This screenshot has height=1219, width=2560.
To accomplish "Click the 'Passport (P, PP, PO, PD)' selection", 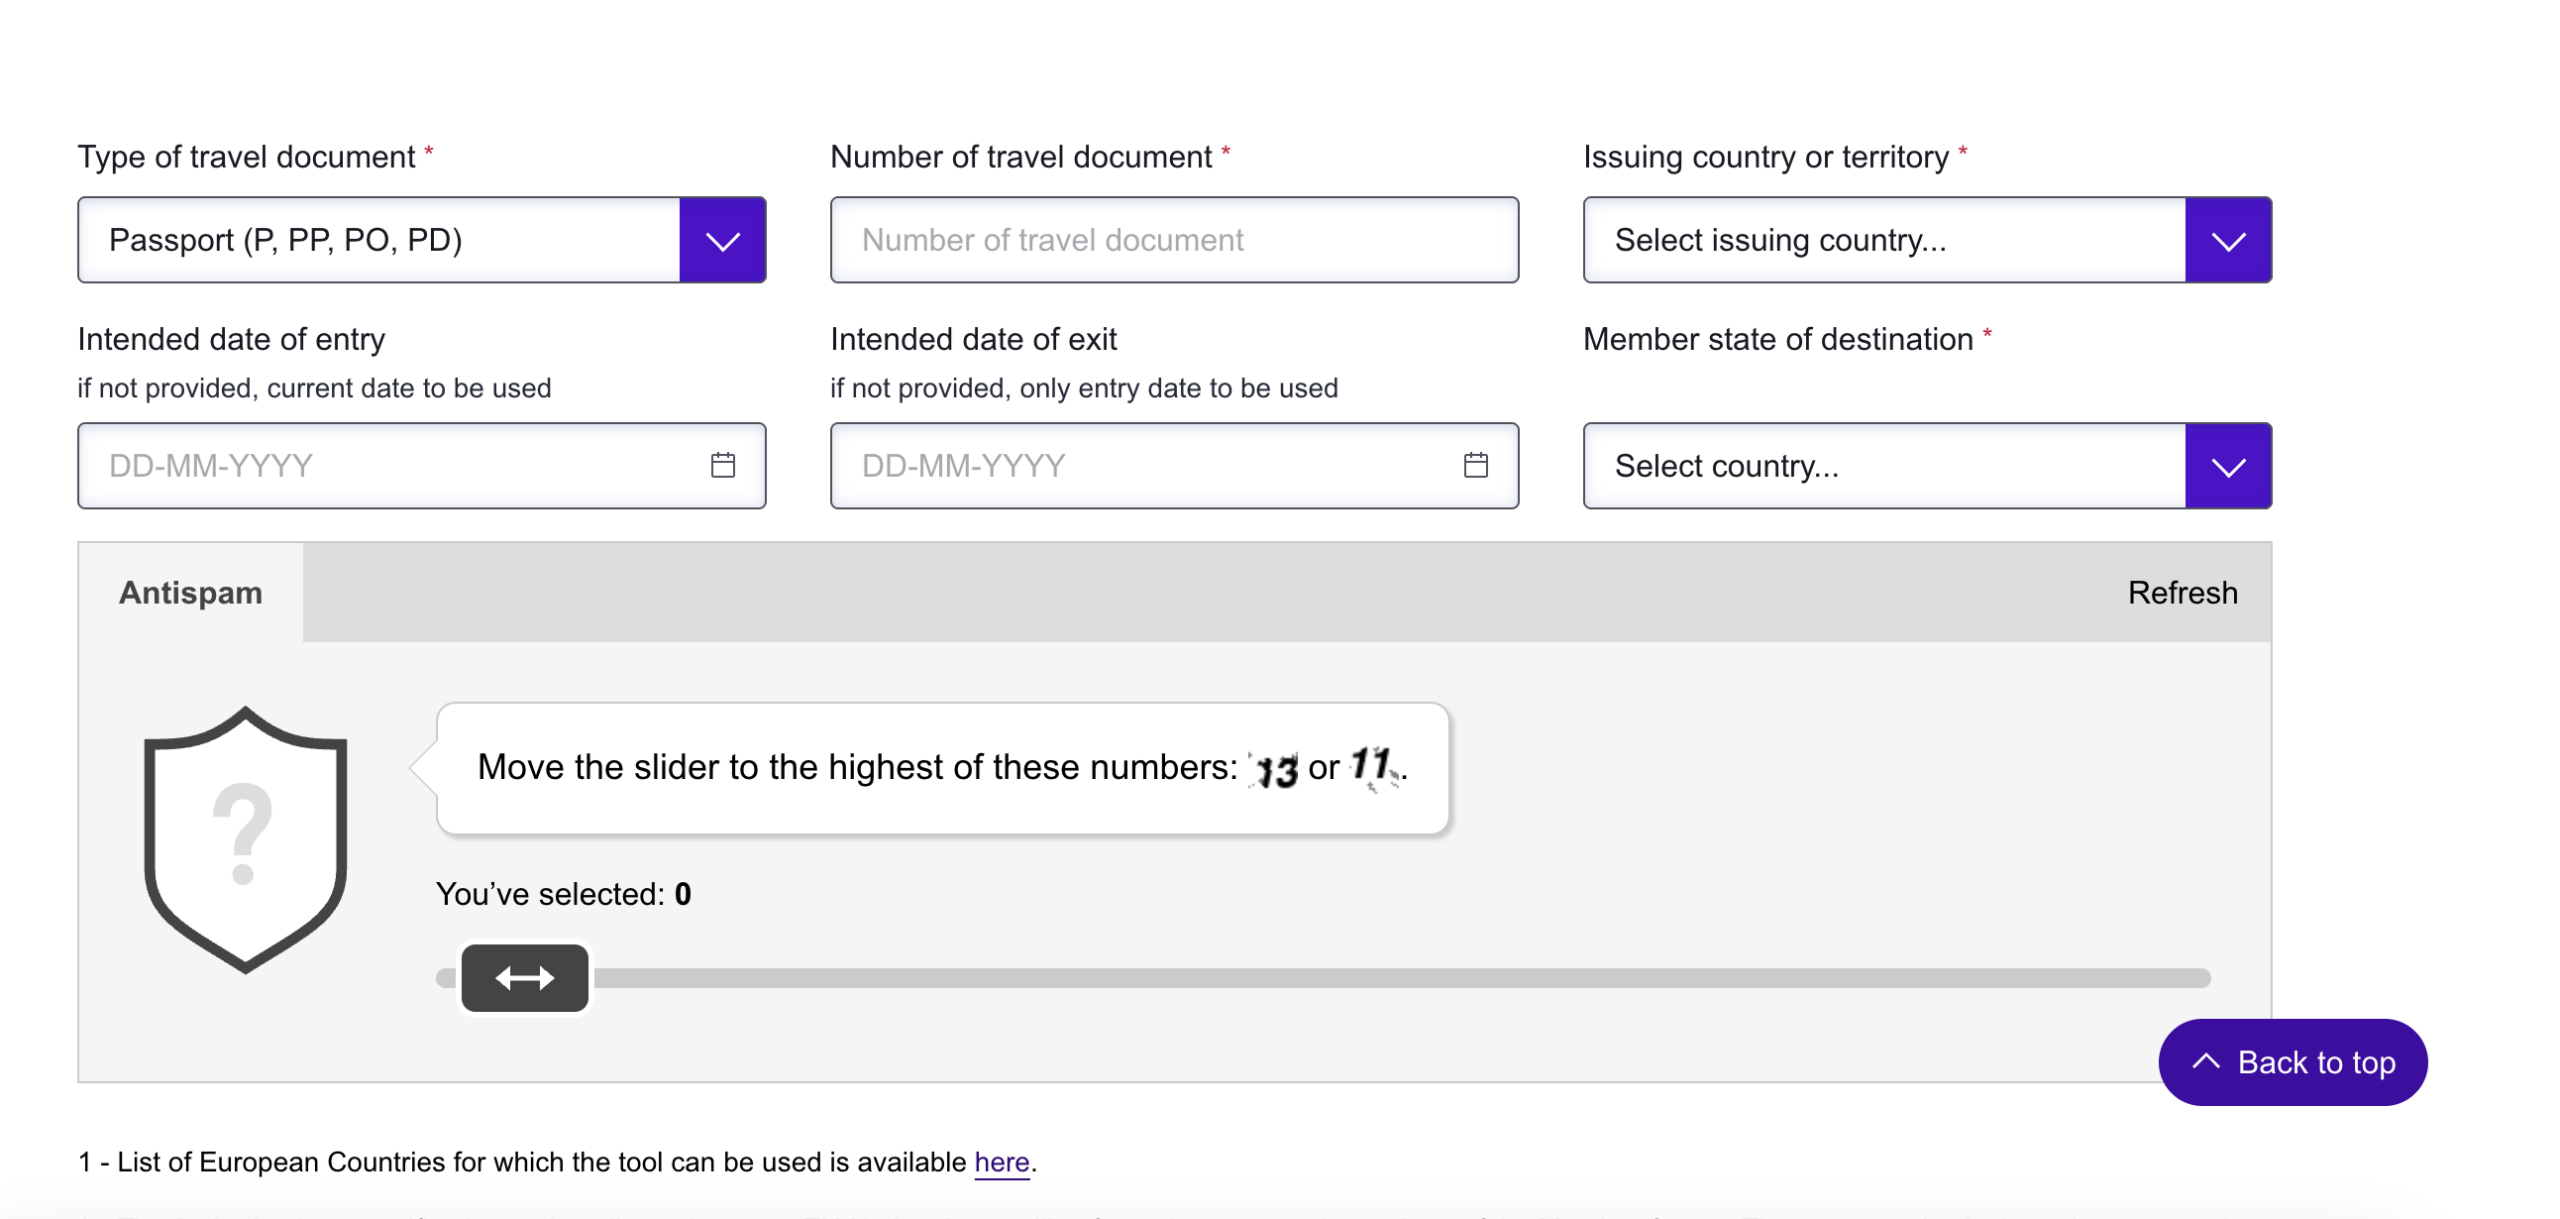I will tap(285, 240).
